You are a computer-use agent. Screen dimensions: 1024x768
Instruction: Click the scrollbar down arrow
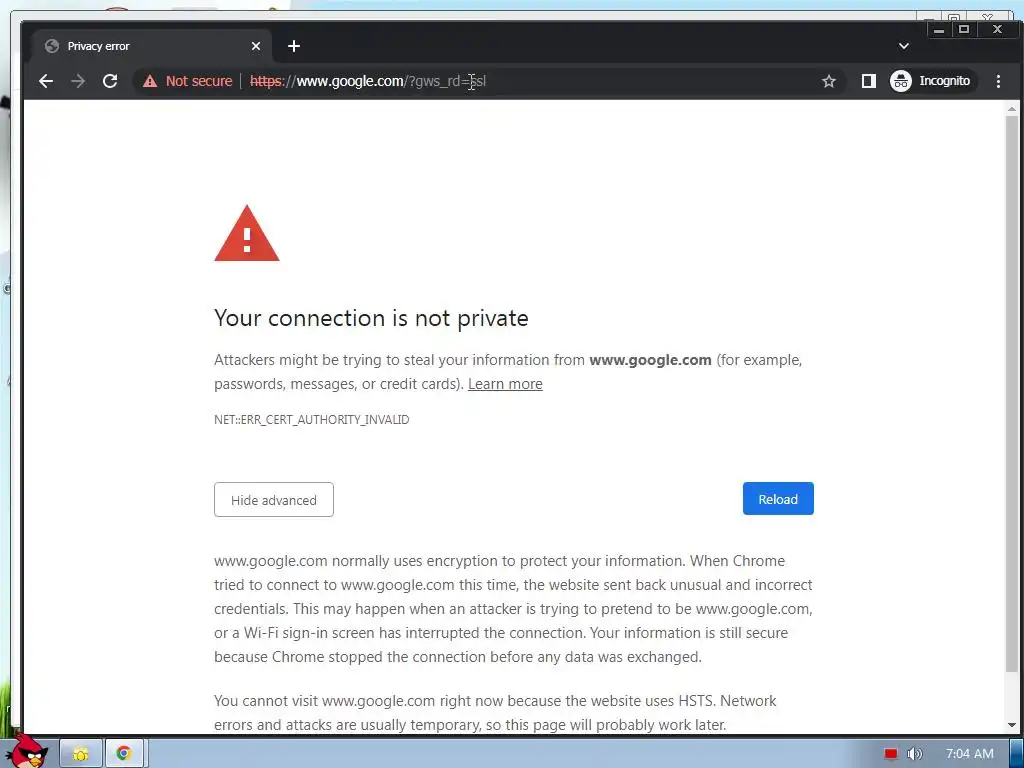(x=1012, y=725)
